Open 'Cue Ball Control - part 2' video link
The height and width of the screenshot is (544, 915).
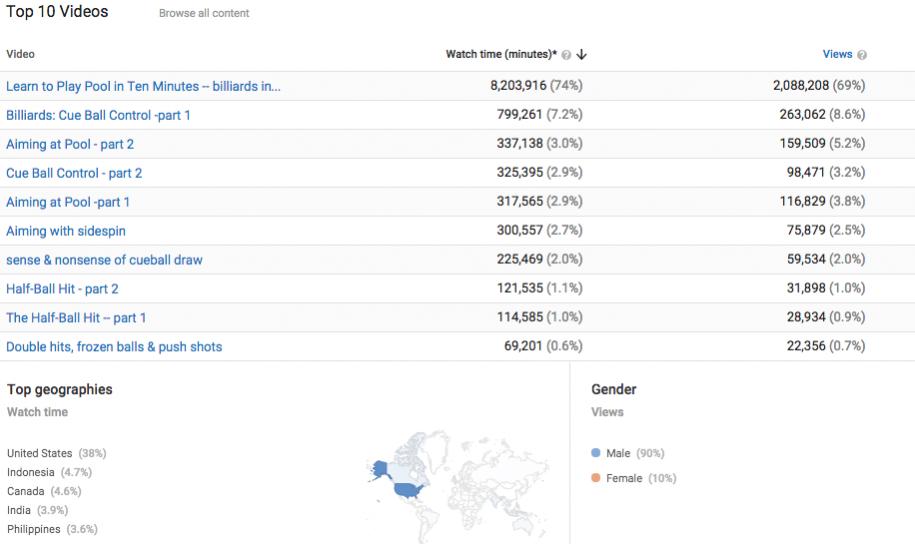[x=74, y=173]
